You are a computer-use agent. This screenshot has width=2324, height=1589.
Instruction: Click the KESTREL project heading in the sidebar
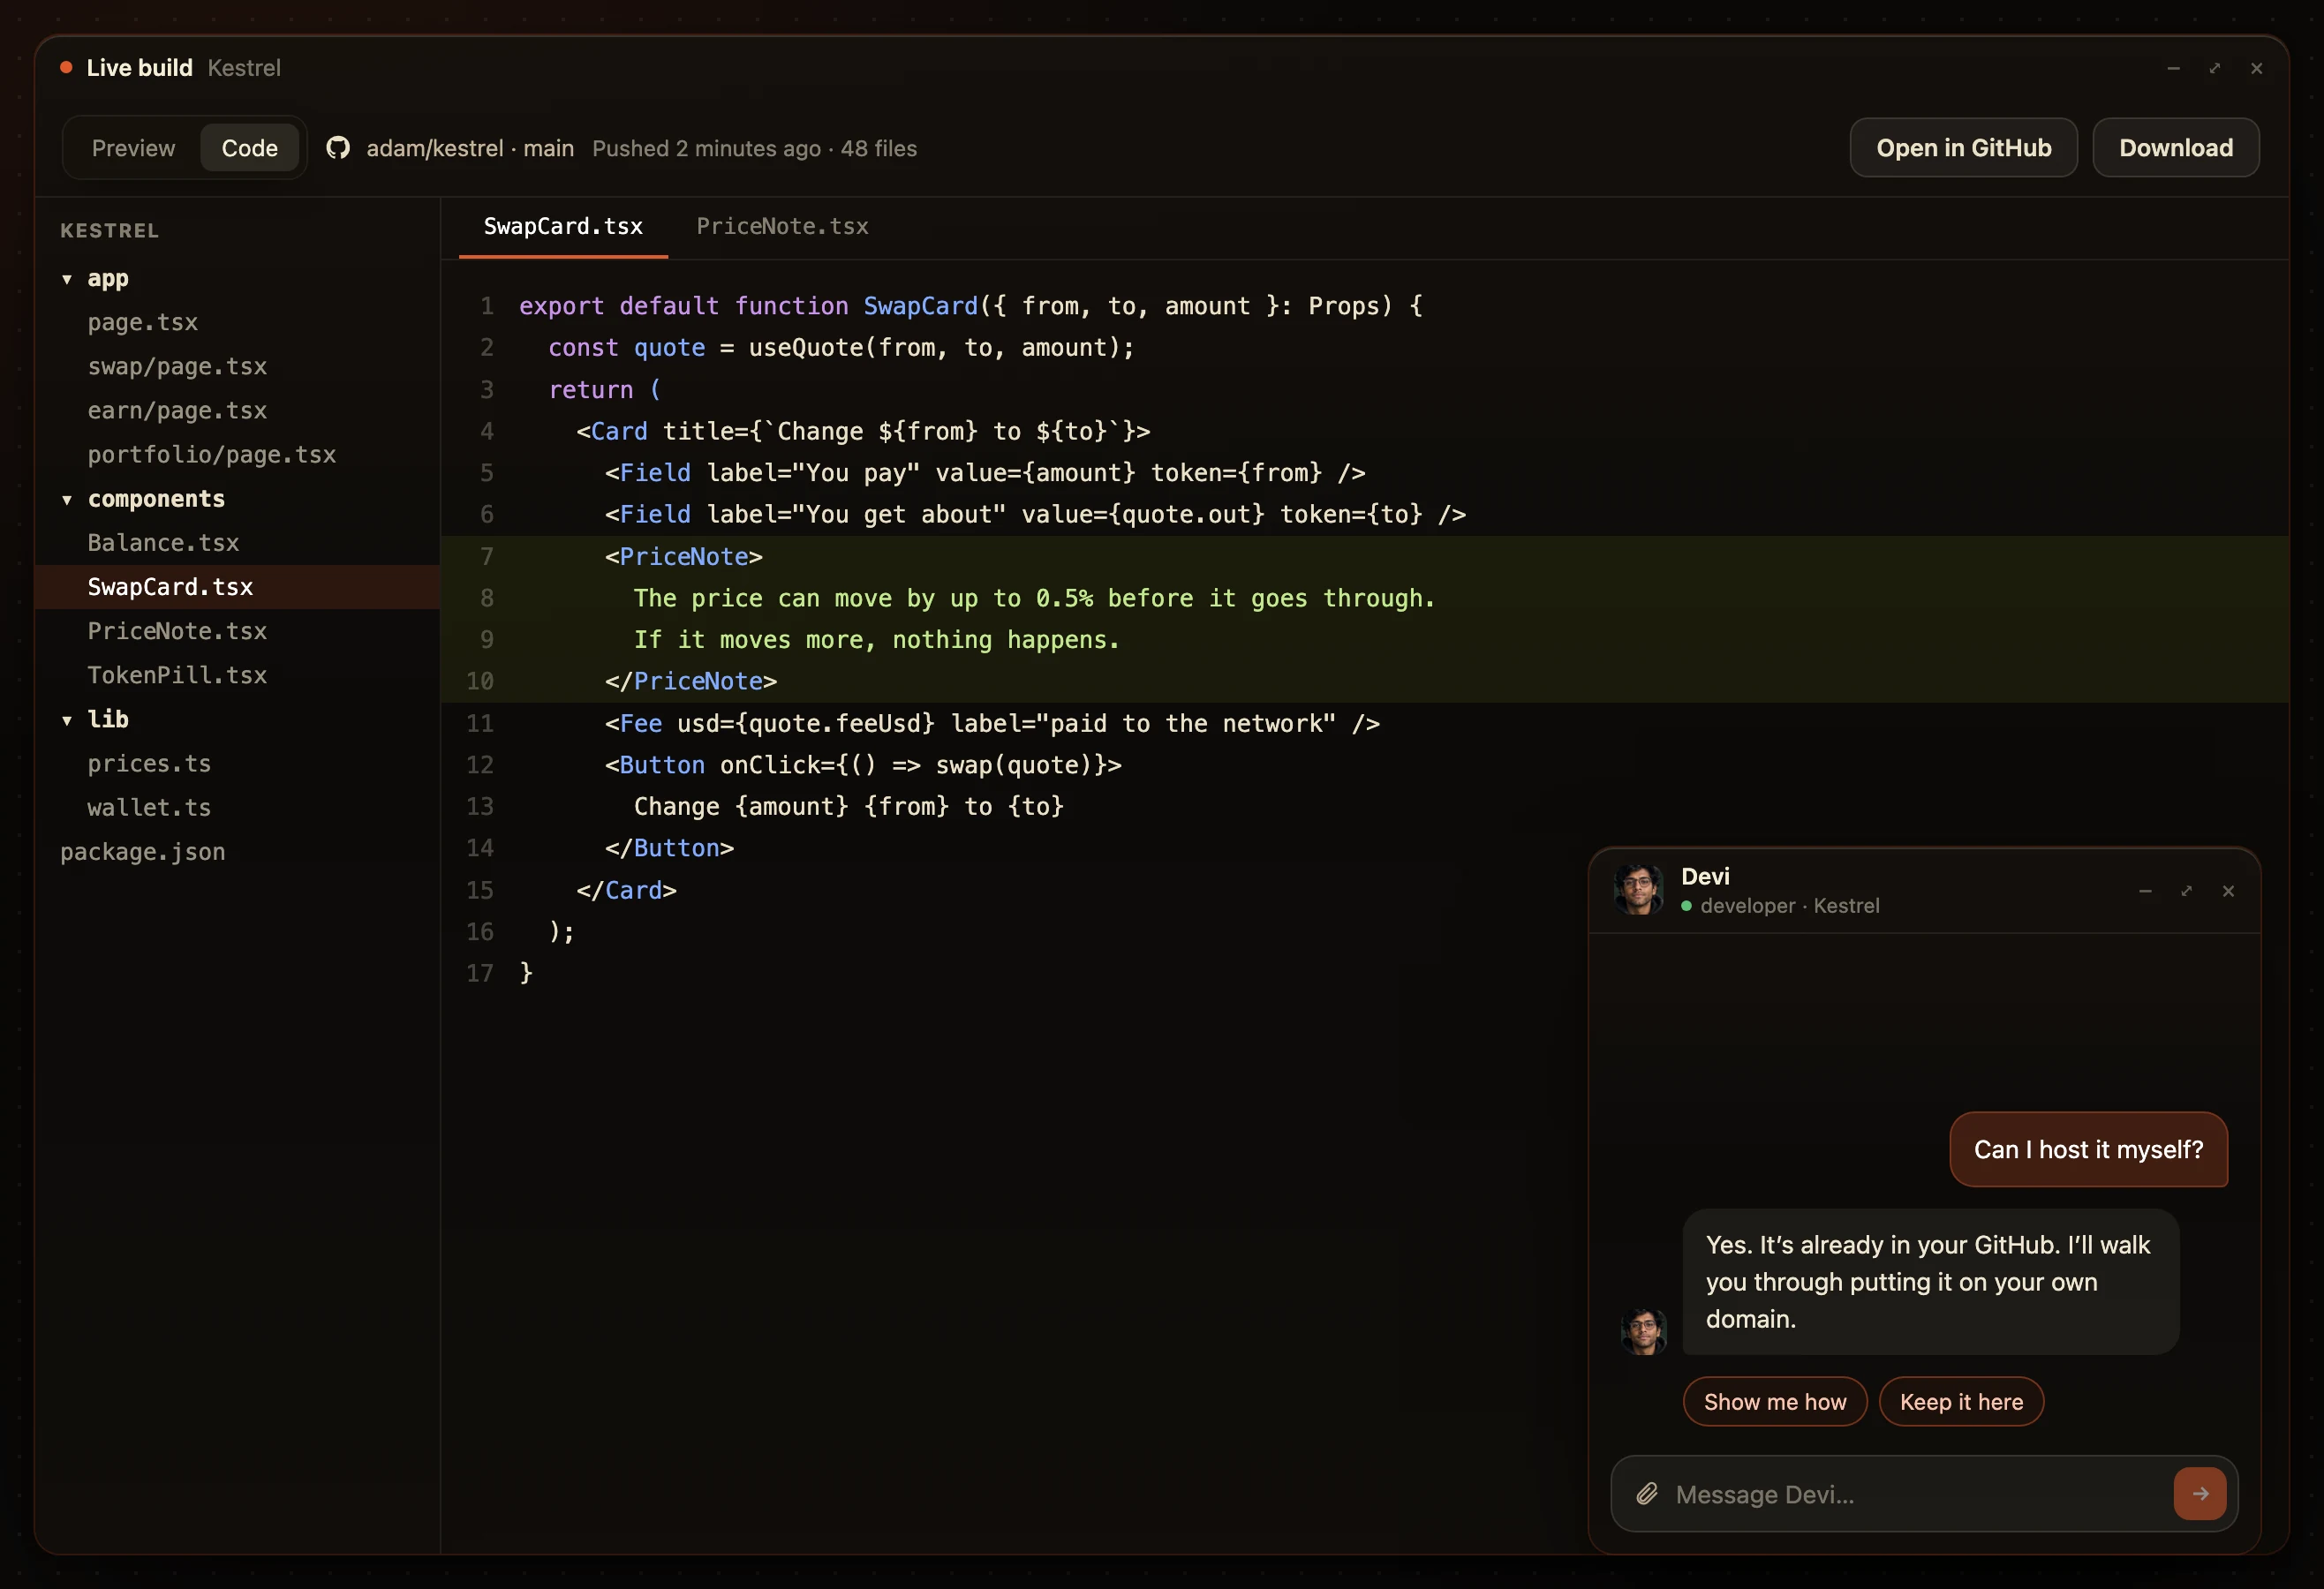coord(109,231)
